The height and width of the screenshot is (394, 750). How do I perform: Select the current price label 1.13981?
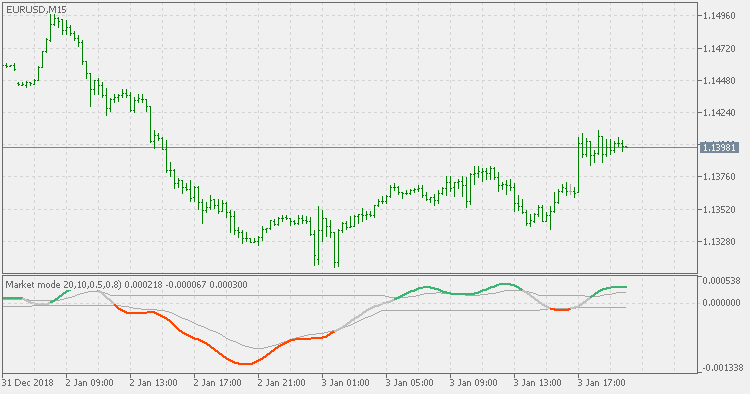pyautogui.click(x=719, y=148)
